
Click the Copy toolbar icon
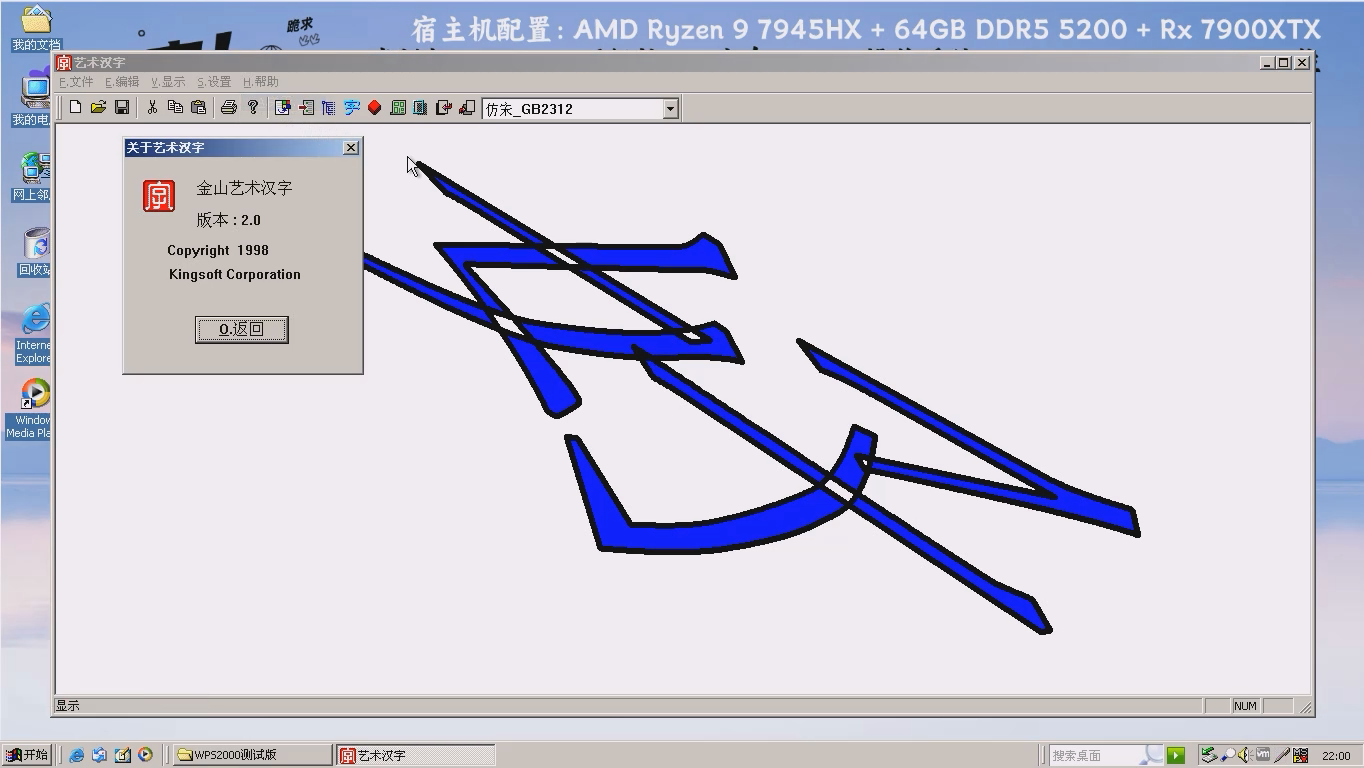click(x=175, y=108)
